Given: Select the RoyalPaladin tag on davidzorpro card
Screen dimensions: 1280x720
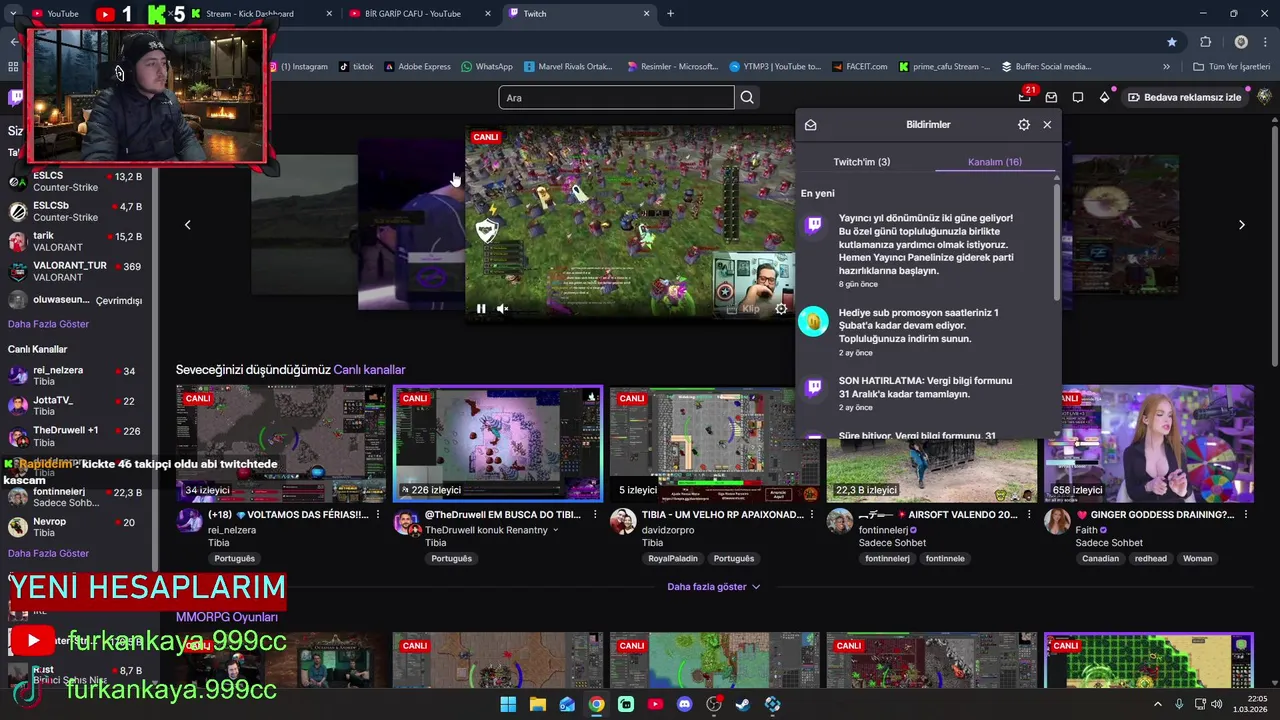Looking at the screenshot, I should tap(674, 559).
